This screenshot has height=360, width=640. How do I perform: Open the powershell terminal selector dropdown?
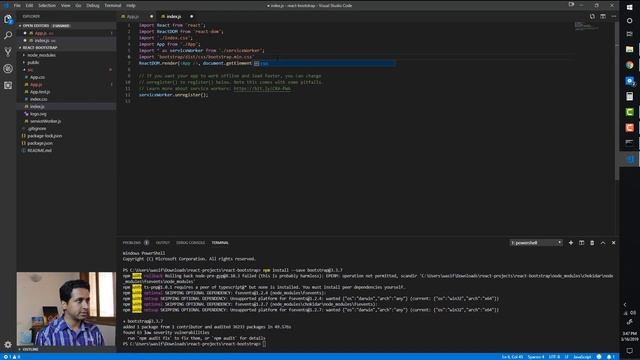536,243
